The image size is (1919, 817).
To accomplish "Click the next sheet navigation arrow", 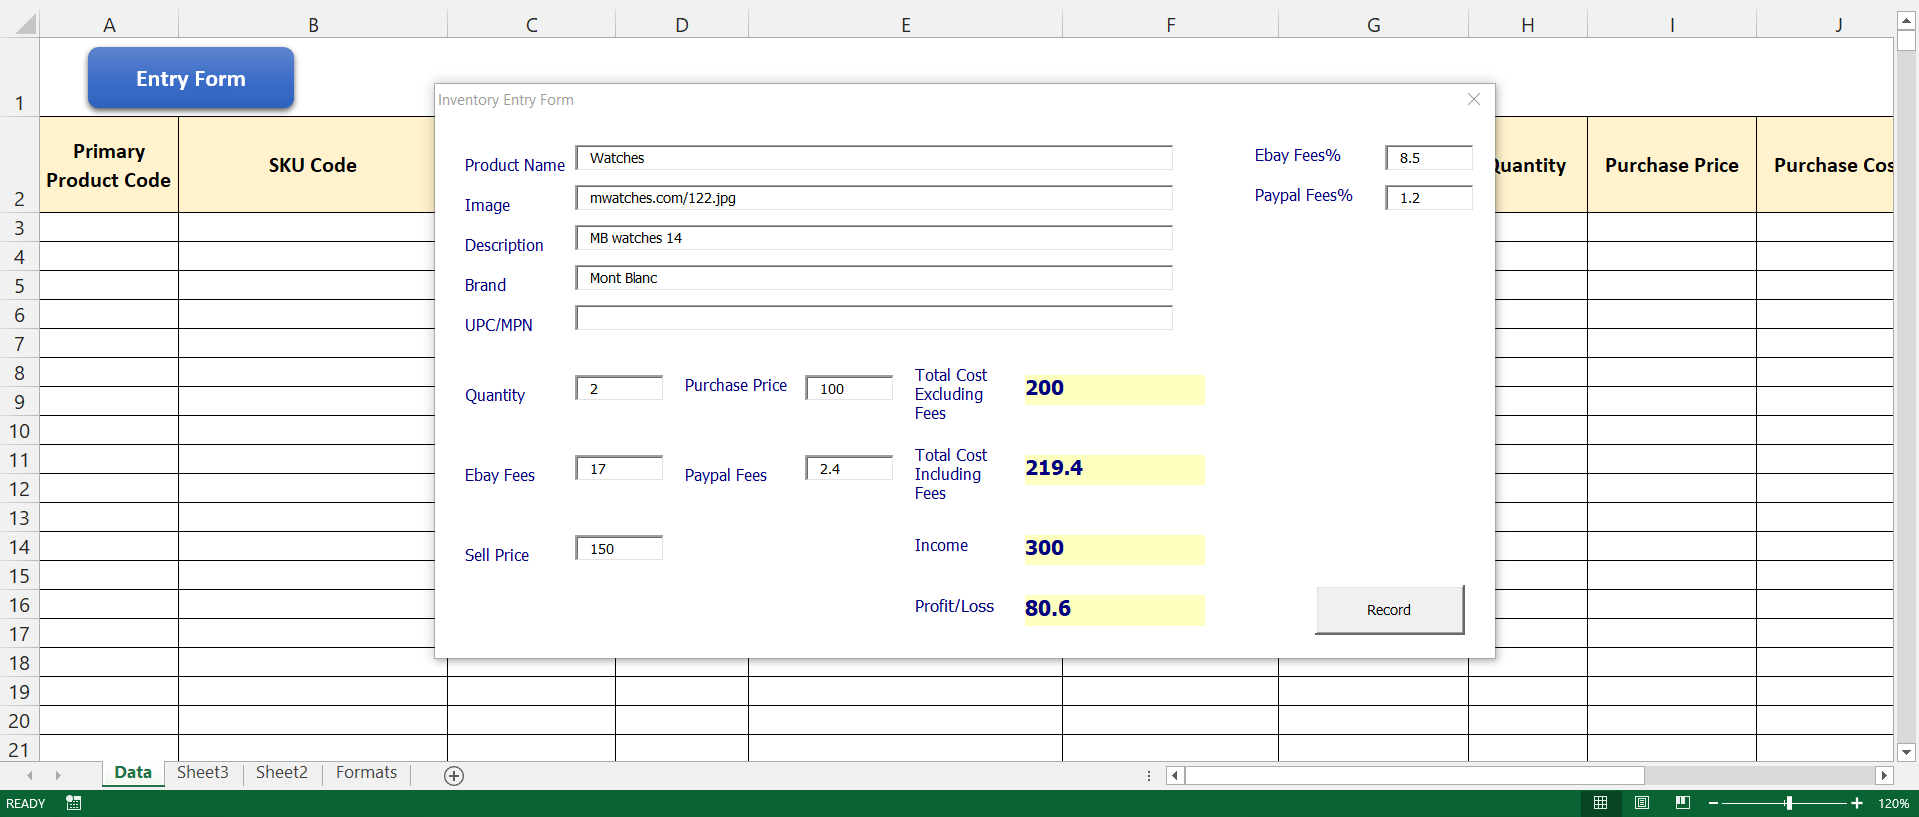I will click(x=58, y=775).
